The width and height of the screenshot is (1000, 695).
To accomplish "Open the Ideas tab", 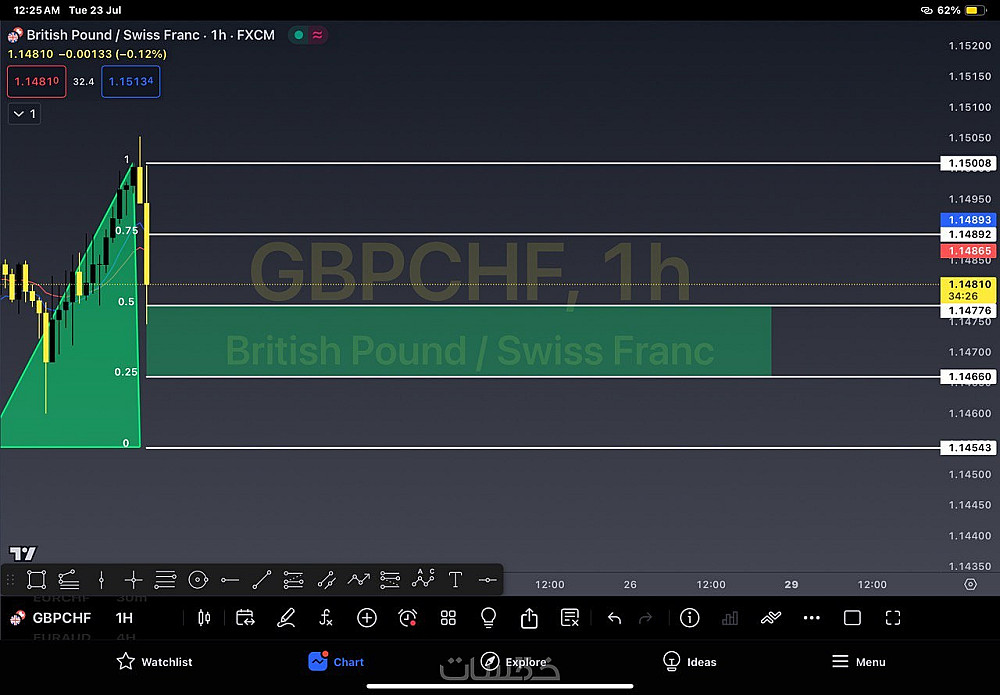I will (x=690, y=662).
